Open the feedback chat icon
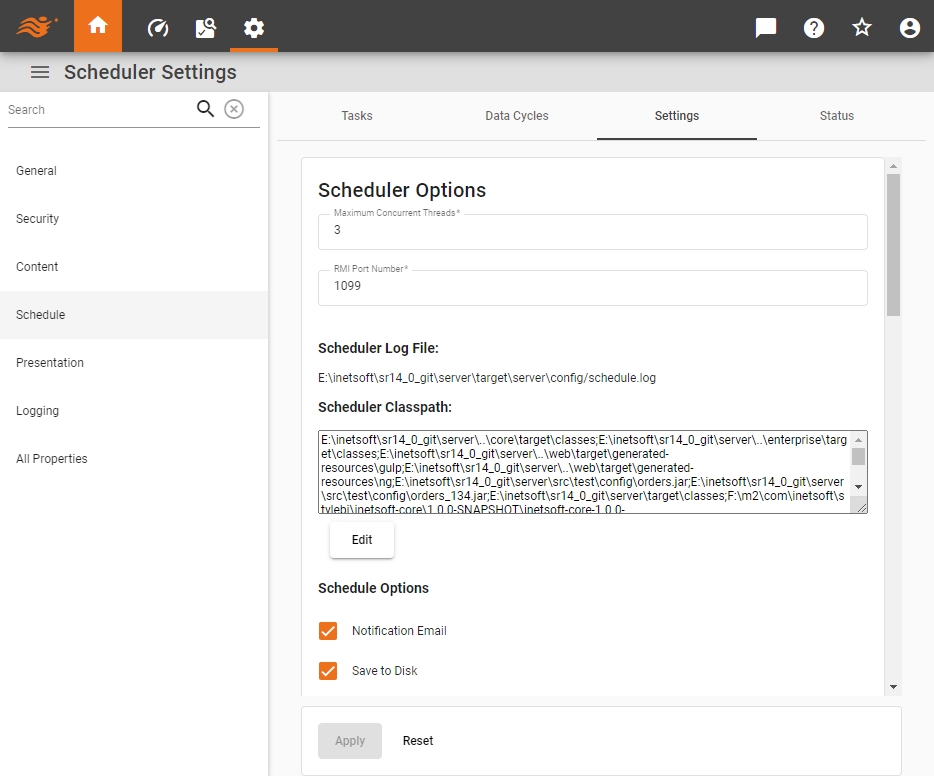This screenshot has height=776, width=934. point(765,27)
